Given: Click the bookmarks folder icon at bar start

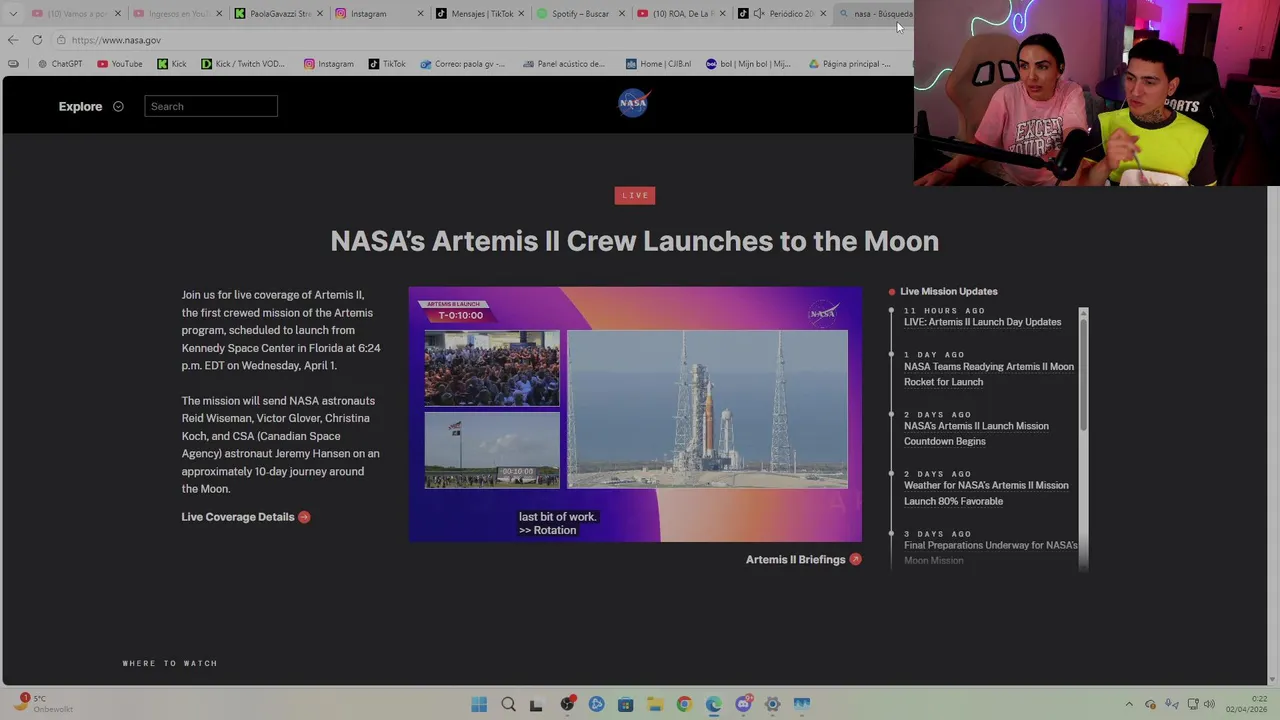Looking at the screenshot, I should (x=13, y=64).
